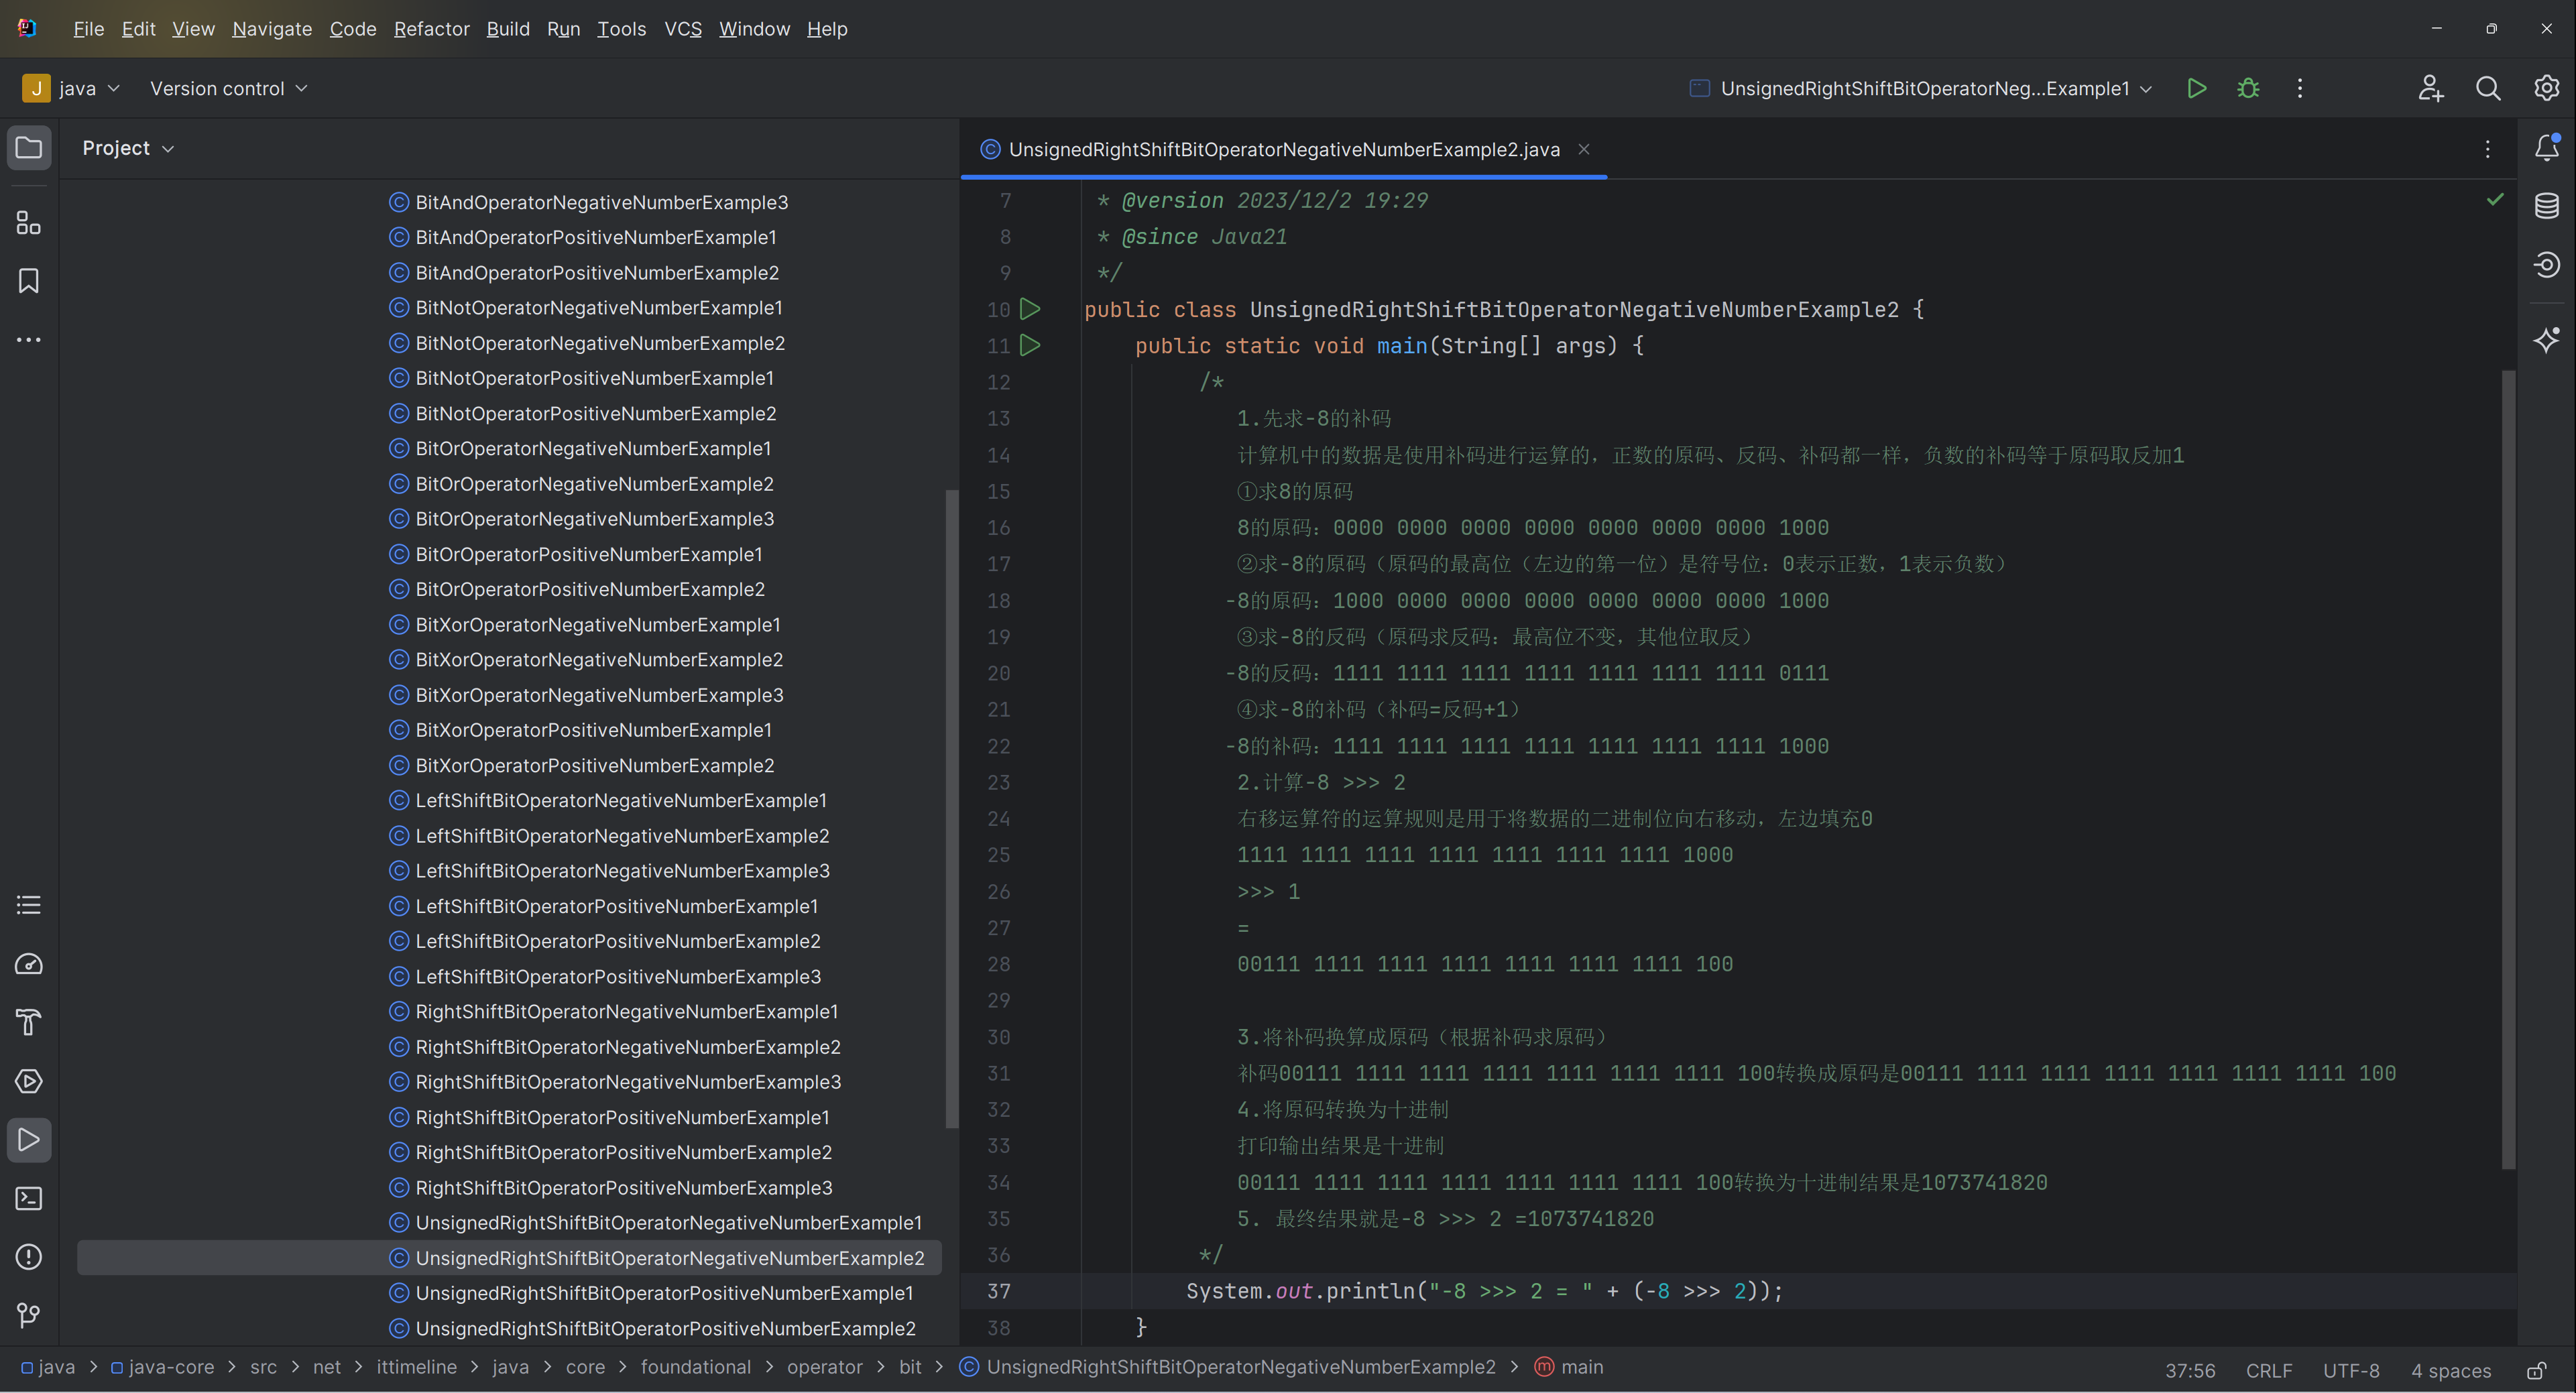
Task: Open UTF-8 encoding selector
Action: 2351,1370
